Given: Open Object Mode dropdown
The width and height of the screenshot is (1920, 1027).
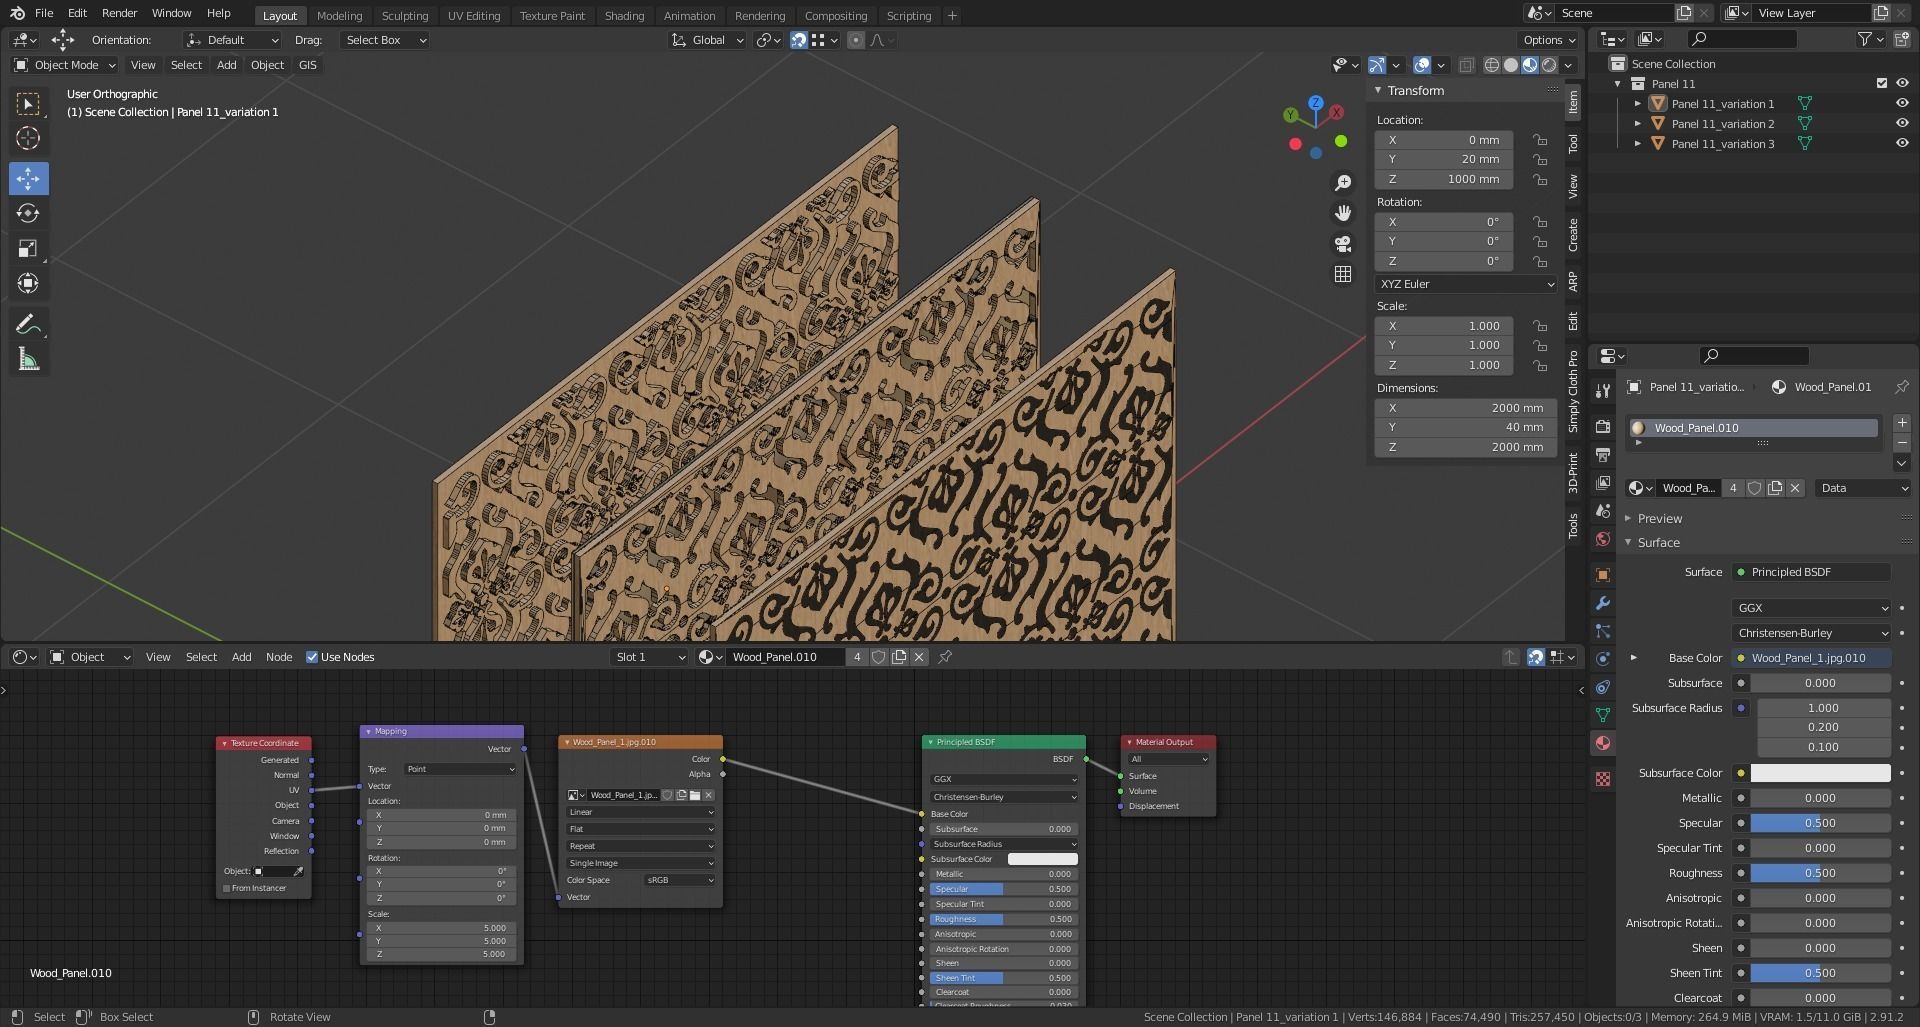Looking at the screenshot, I should [x=65, y=65].
